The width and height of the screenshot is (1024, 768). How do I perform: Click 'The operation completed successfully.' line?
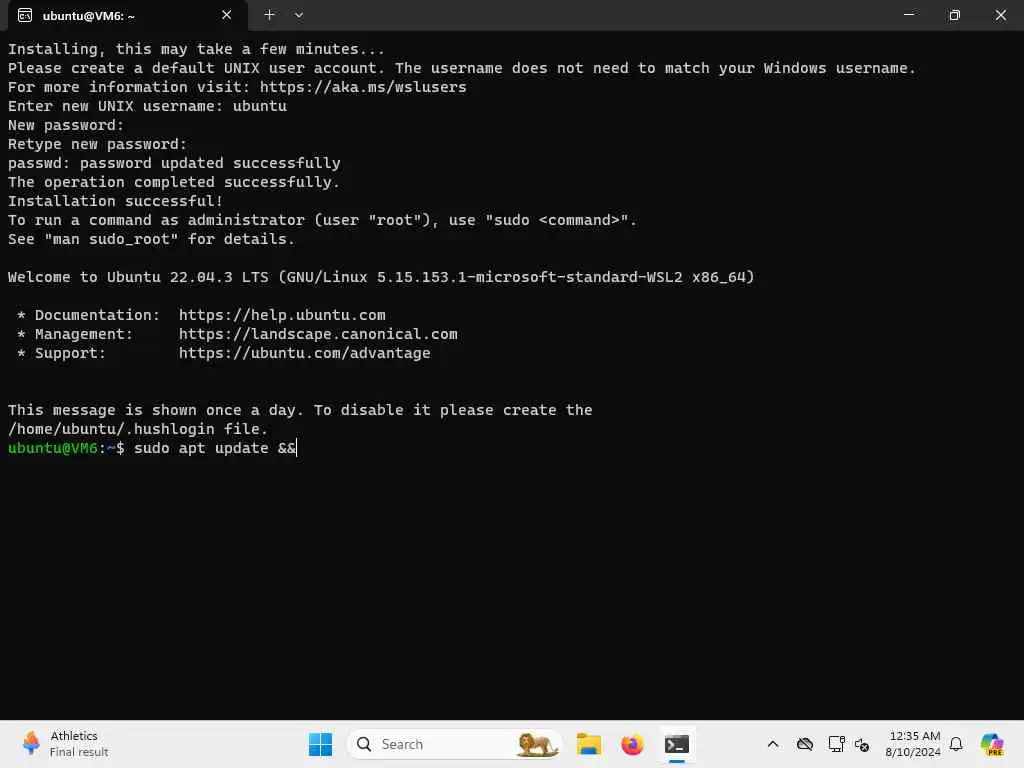click(x=174, y=182)
